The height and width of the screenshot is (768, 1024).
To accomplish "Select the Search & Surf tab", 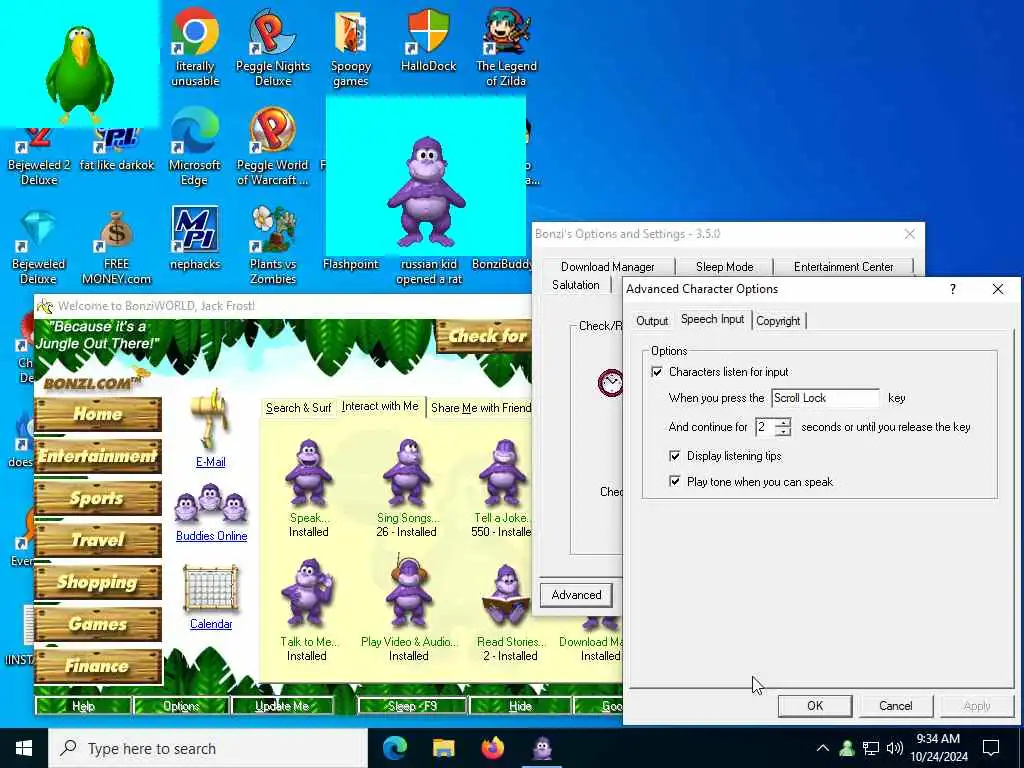I will pos(298,408).
